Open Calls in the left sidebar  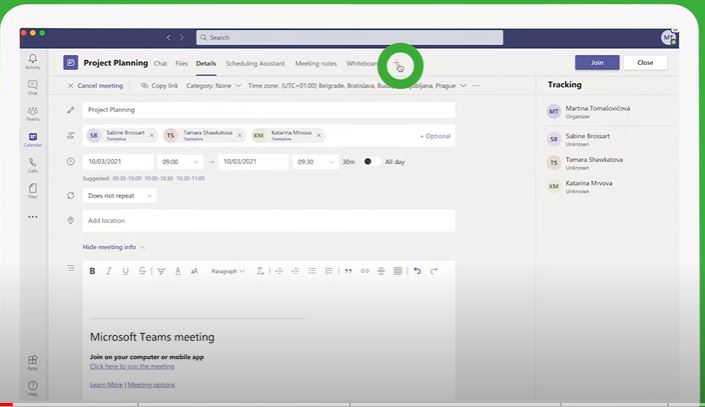point(33,164)
